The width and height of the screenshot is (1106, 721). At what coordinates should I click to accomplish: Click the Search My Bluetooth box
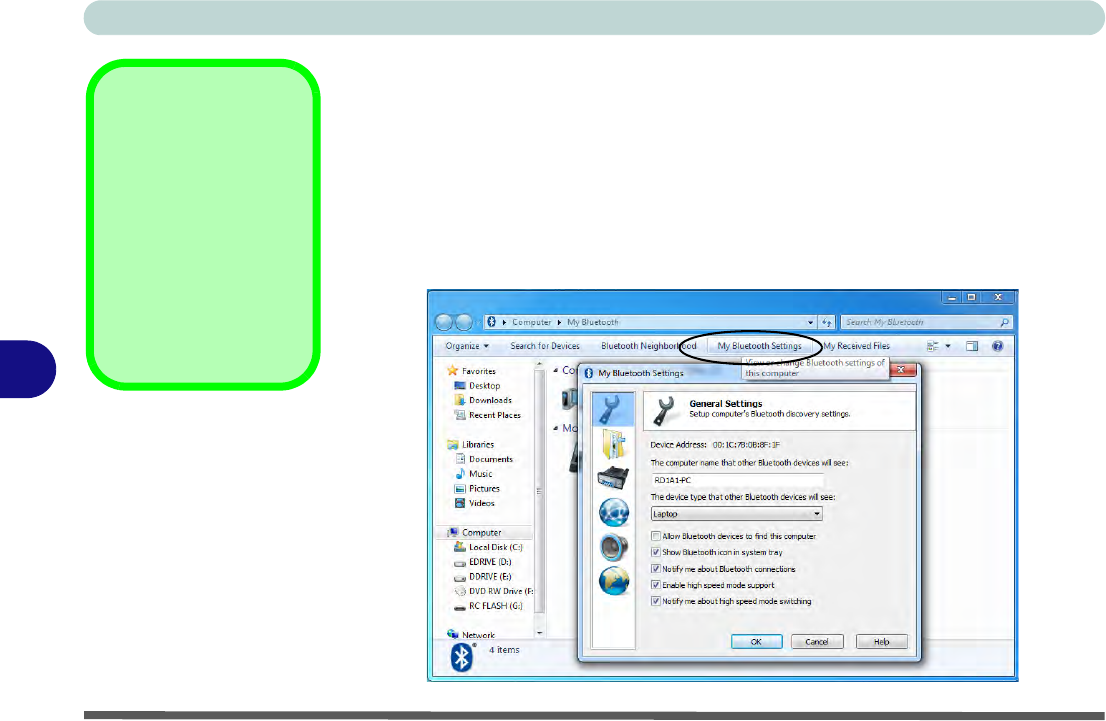(x=926, y=322)
